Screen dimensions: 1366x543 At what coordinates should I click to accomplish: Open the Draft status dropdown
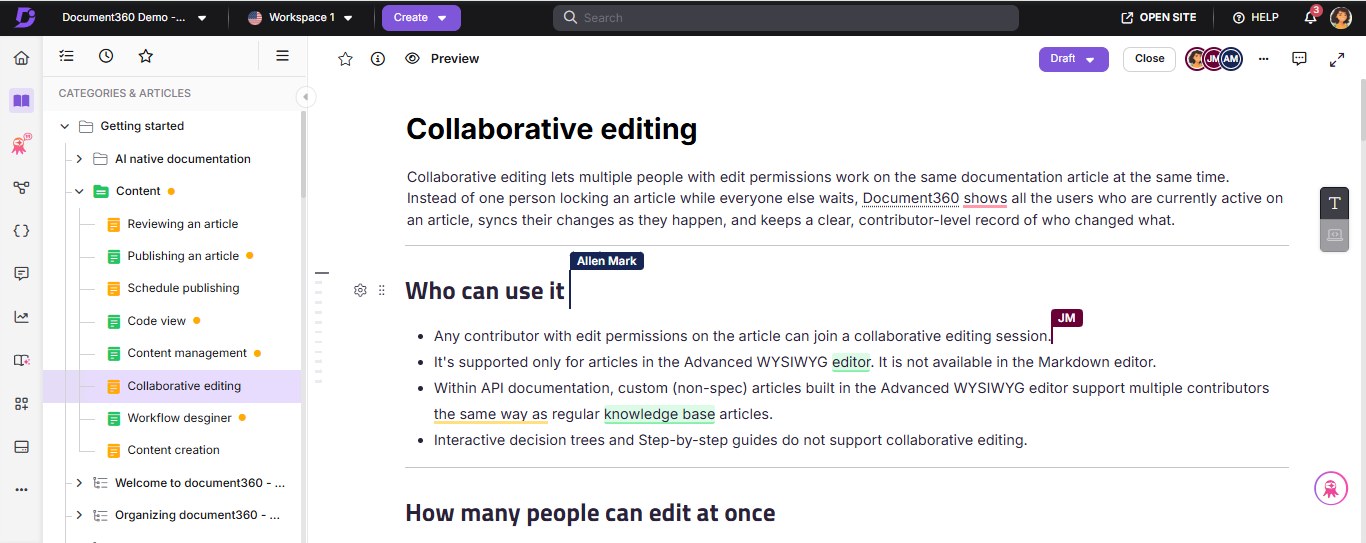(1074, 59)
